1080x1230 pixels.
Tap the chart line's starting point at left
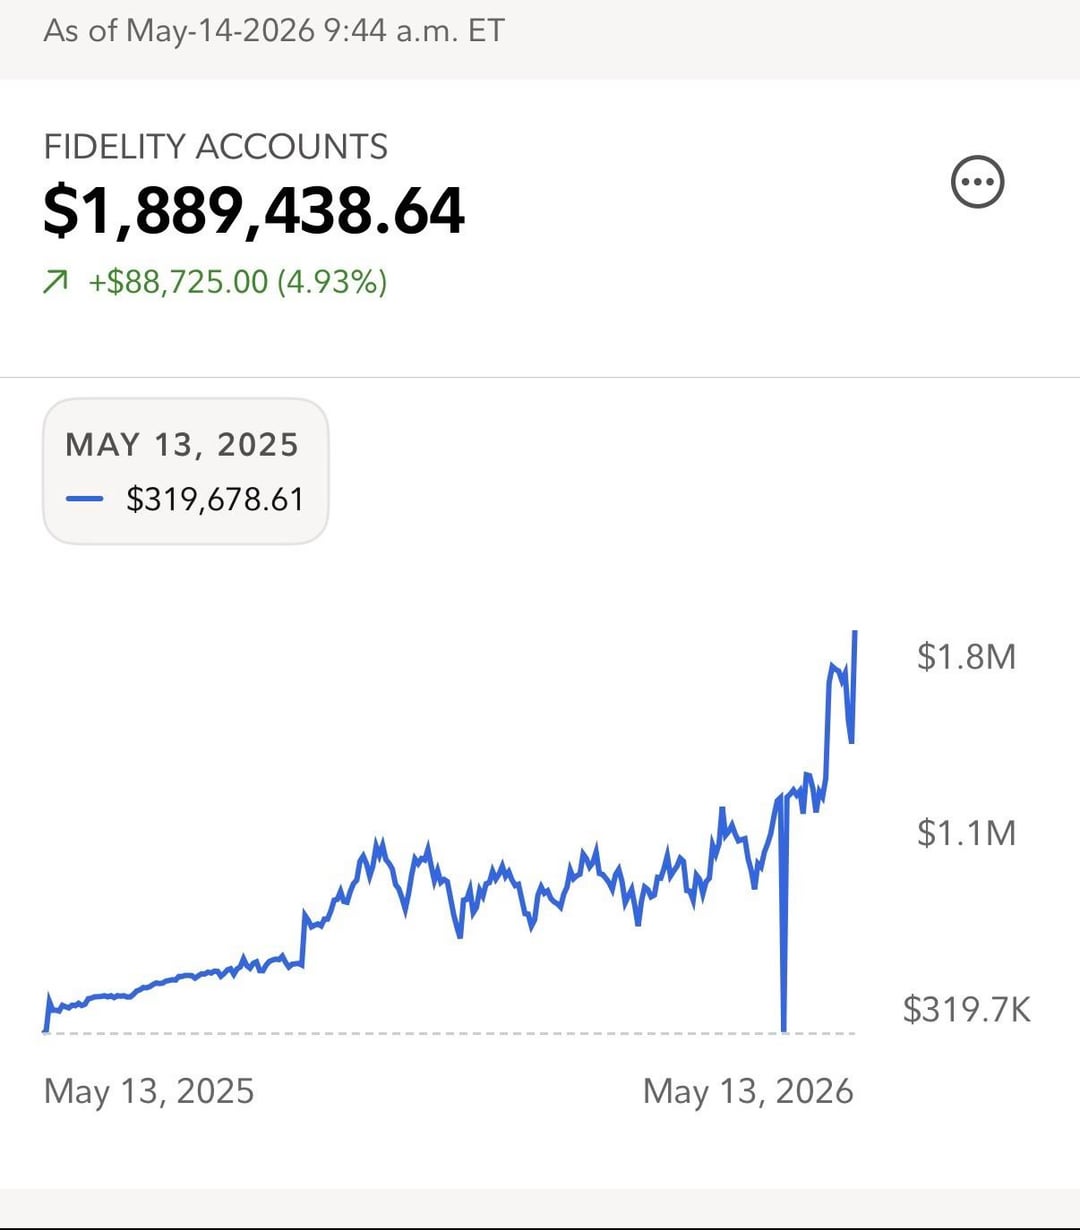[x=46, y=1027]
